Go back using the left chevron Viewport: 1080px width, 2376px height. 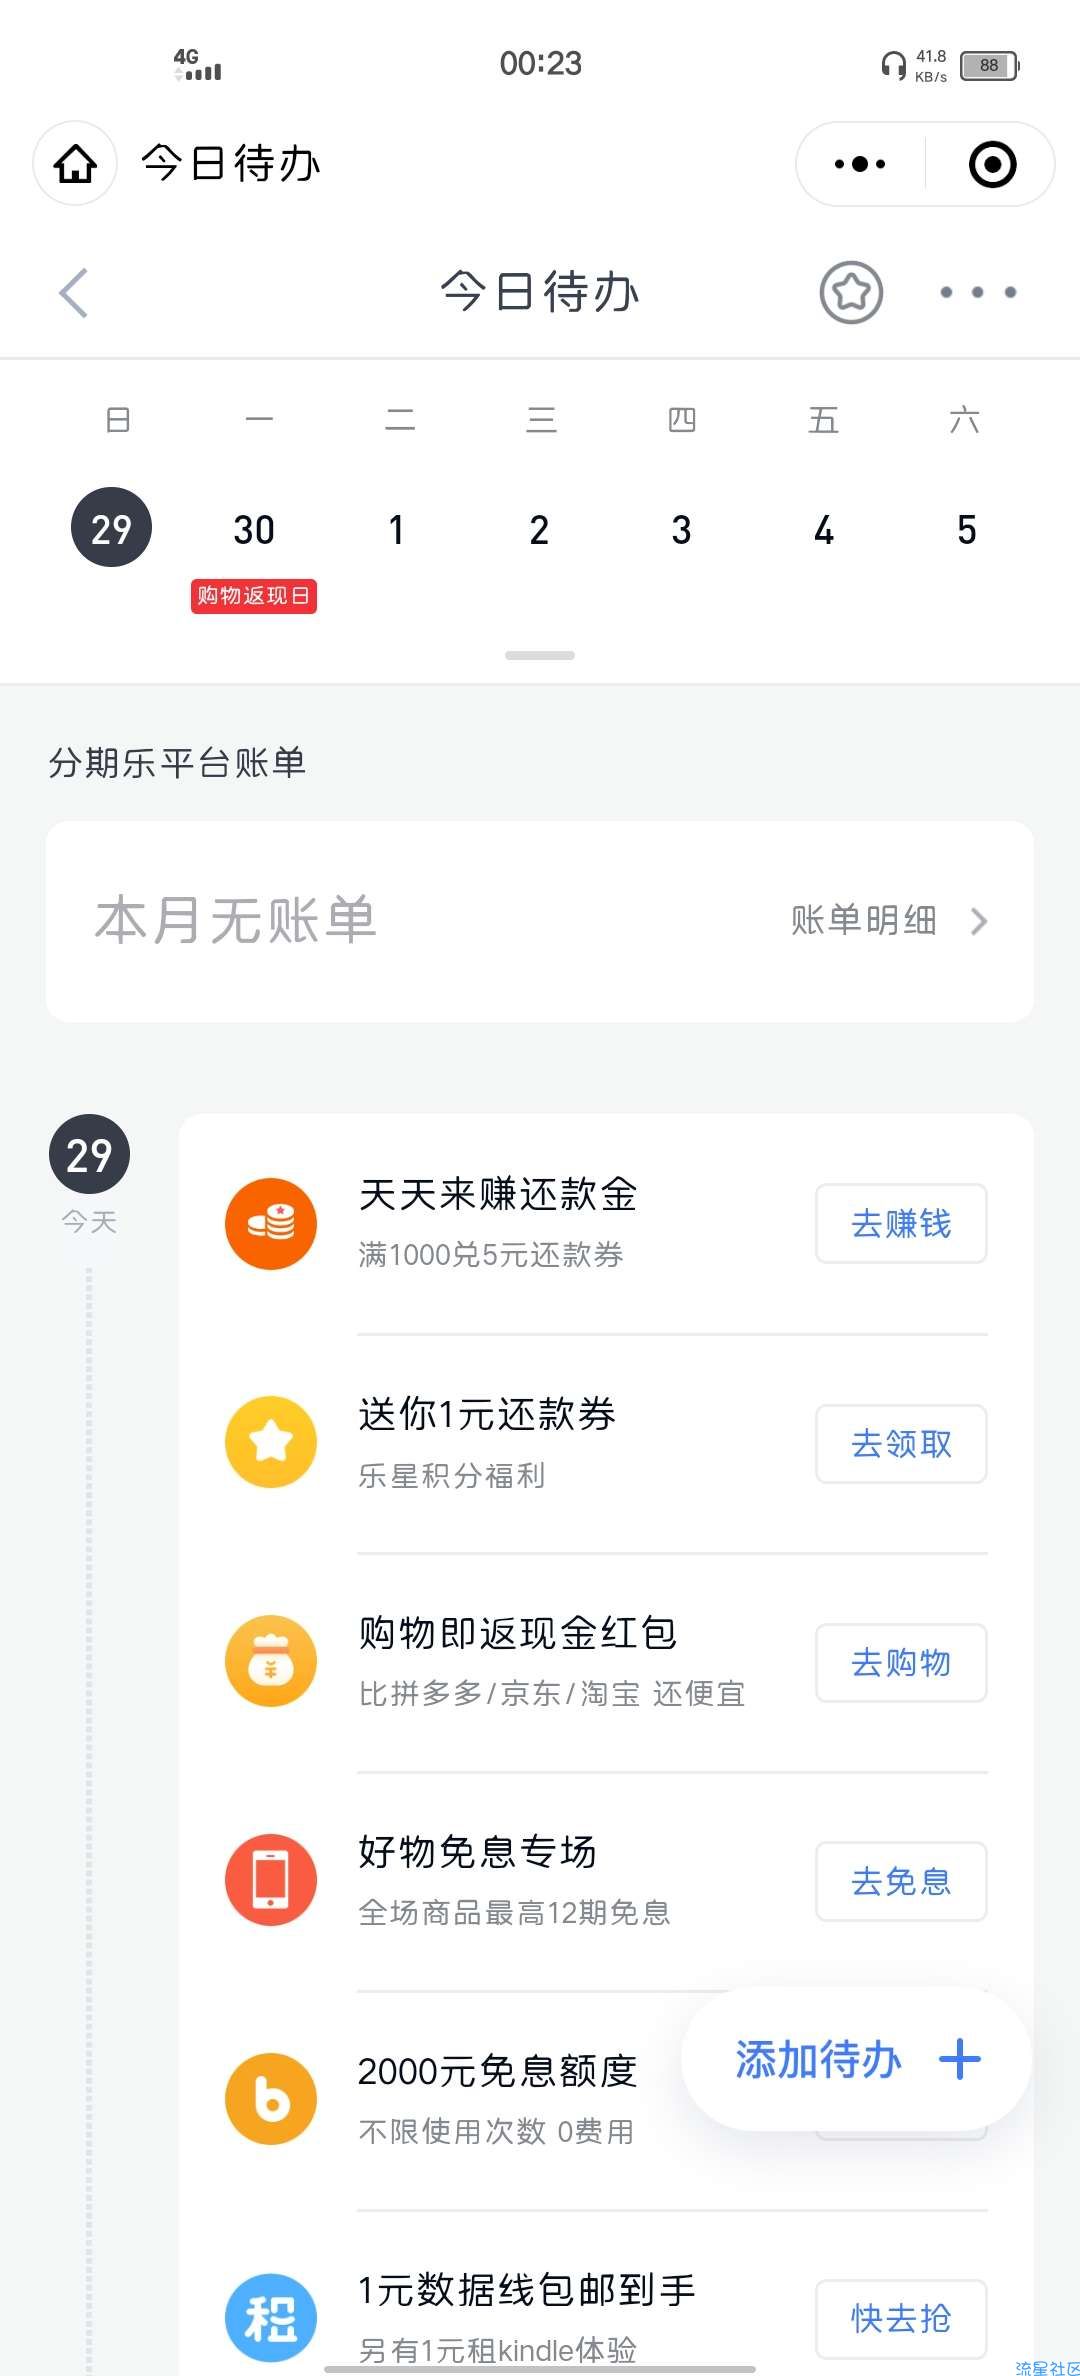point(74,293)
